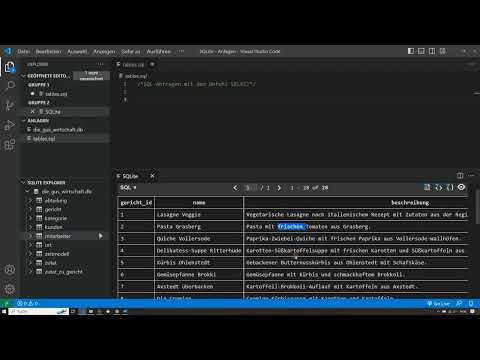Open the Gehe zu menu

131,51
